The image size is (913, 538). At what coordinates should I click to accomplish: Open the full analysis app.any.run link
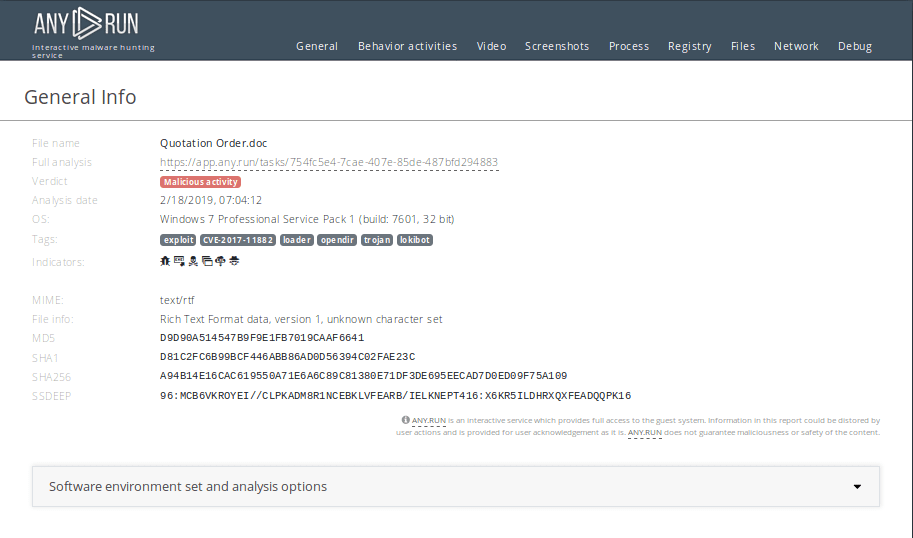329,162
